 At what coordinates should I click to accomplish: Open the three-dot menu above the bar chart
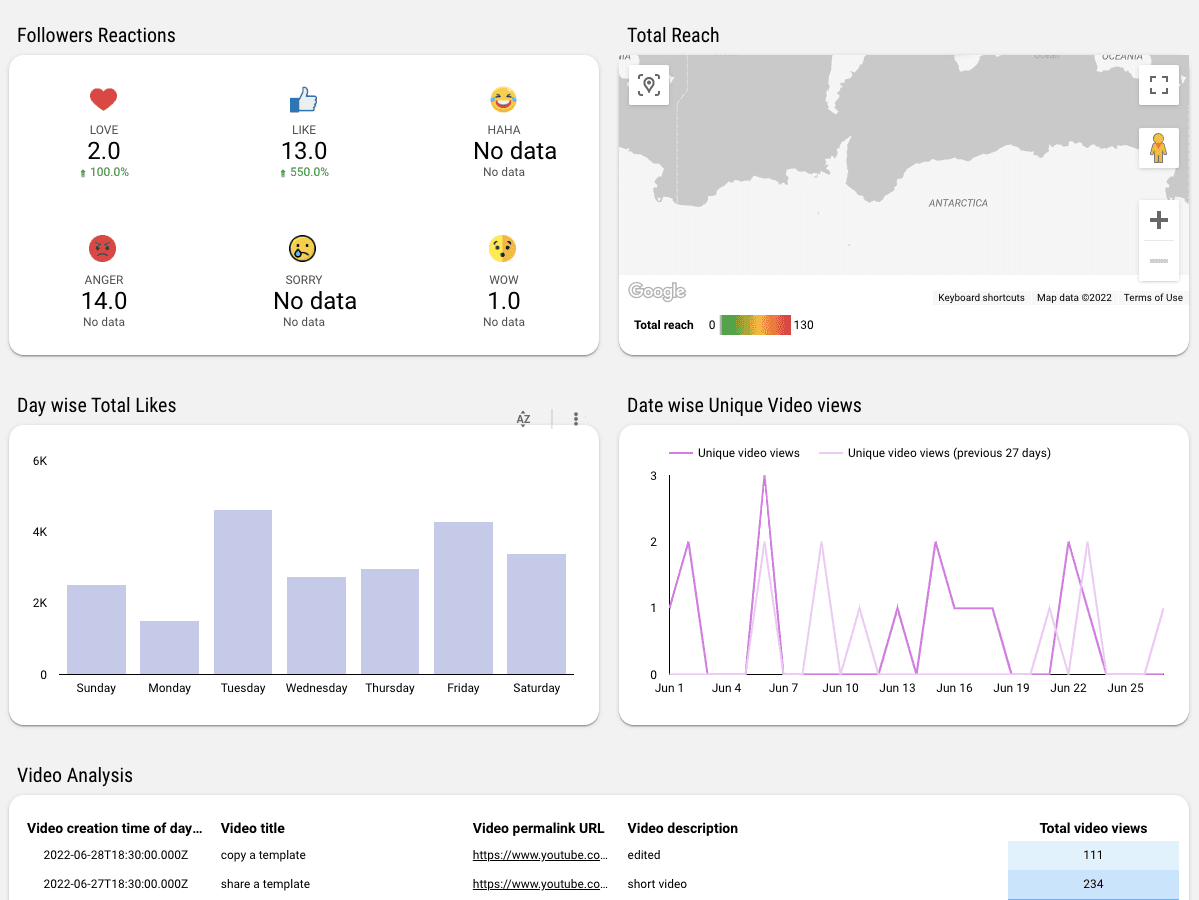pos(575,419)
